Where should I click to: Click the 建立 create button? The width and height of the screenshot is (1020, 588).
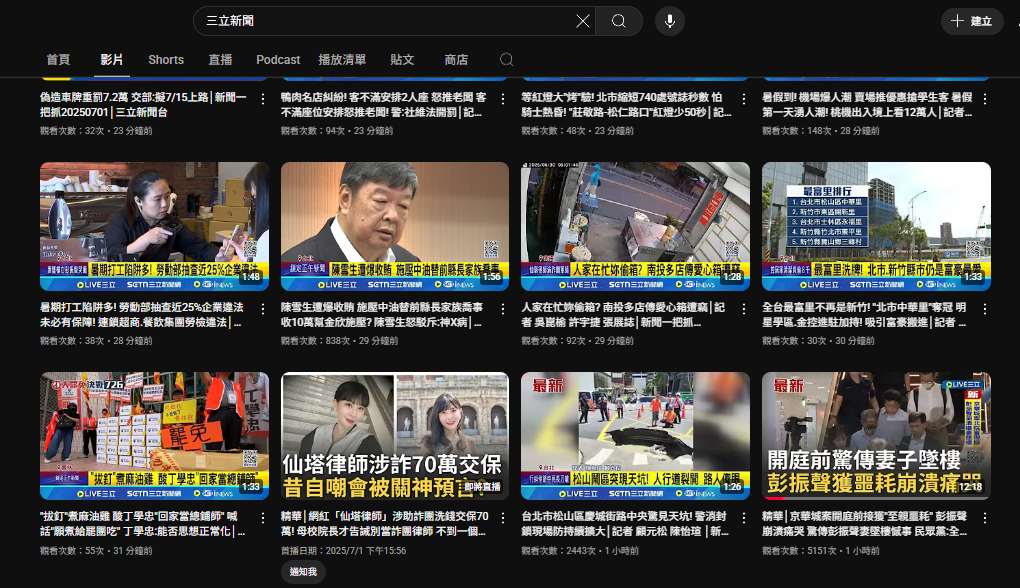[971, 21]
